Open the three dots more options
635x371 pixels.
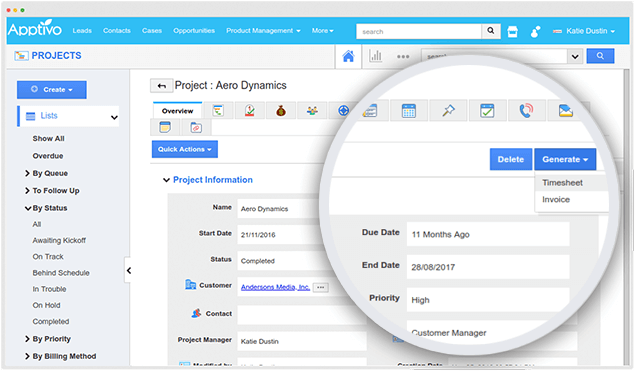tap(403, 56)
